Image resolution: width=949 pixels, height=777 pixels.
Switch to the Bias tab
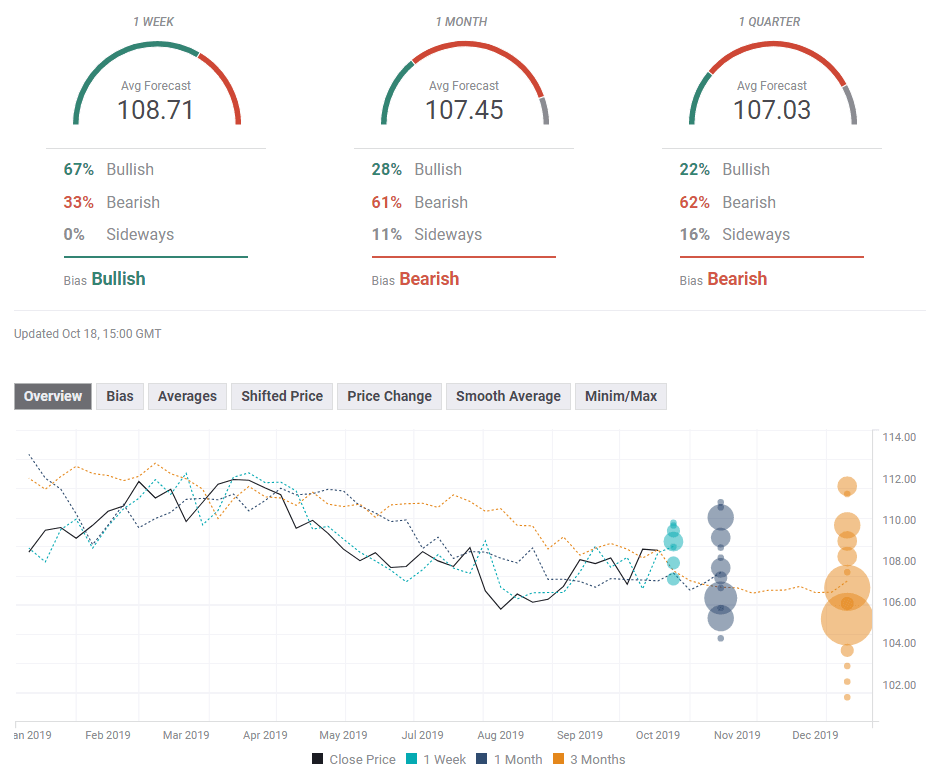119,396
